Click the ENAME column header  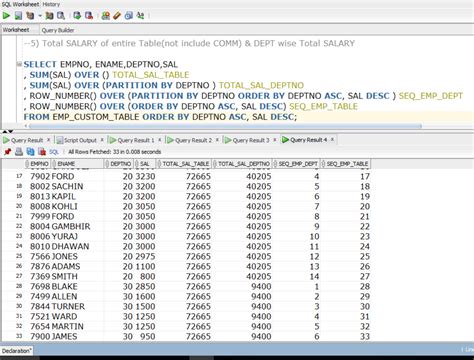(77, 164)
